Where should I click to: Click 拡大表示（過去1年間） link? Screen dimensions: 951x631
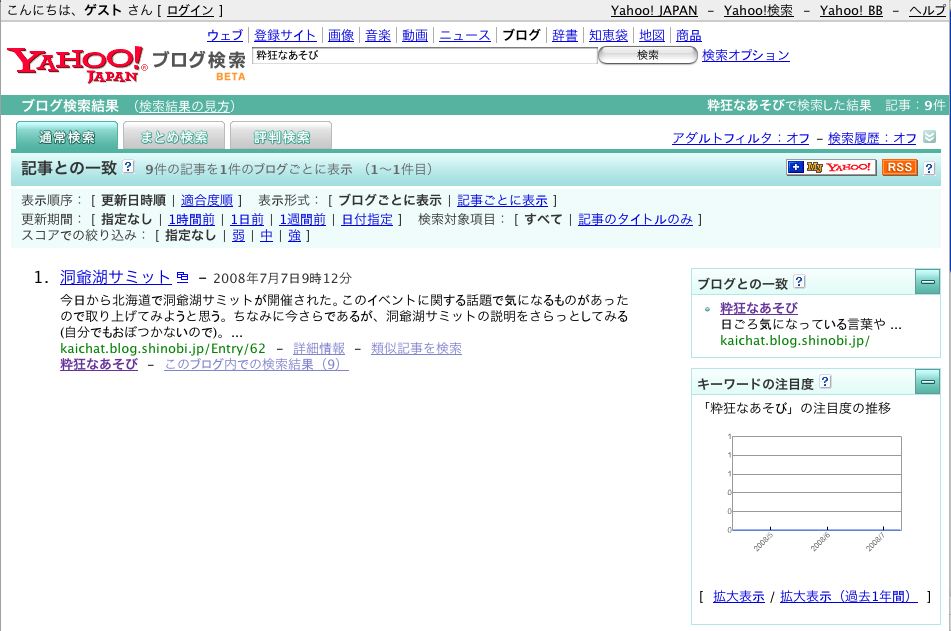pyautogui.click(x=849, y=596)
